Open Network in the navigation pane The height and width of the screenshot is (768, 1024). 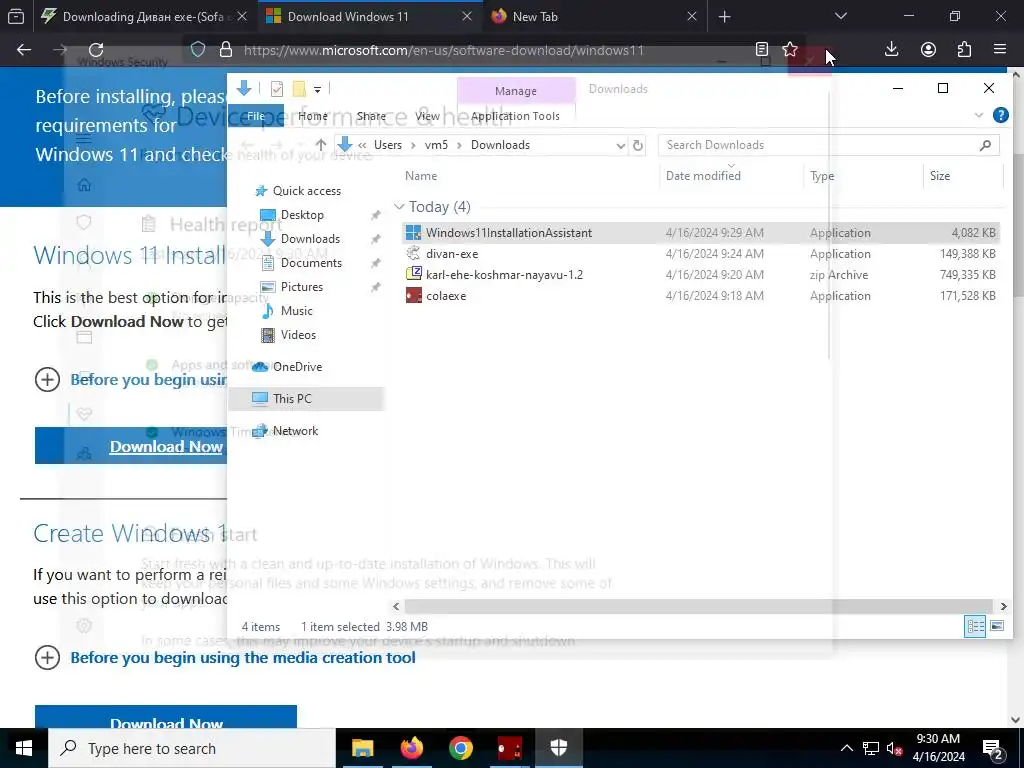(x=295, y=431)
